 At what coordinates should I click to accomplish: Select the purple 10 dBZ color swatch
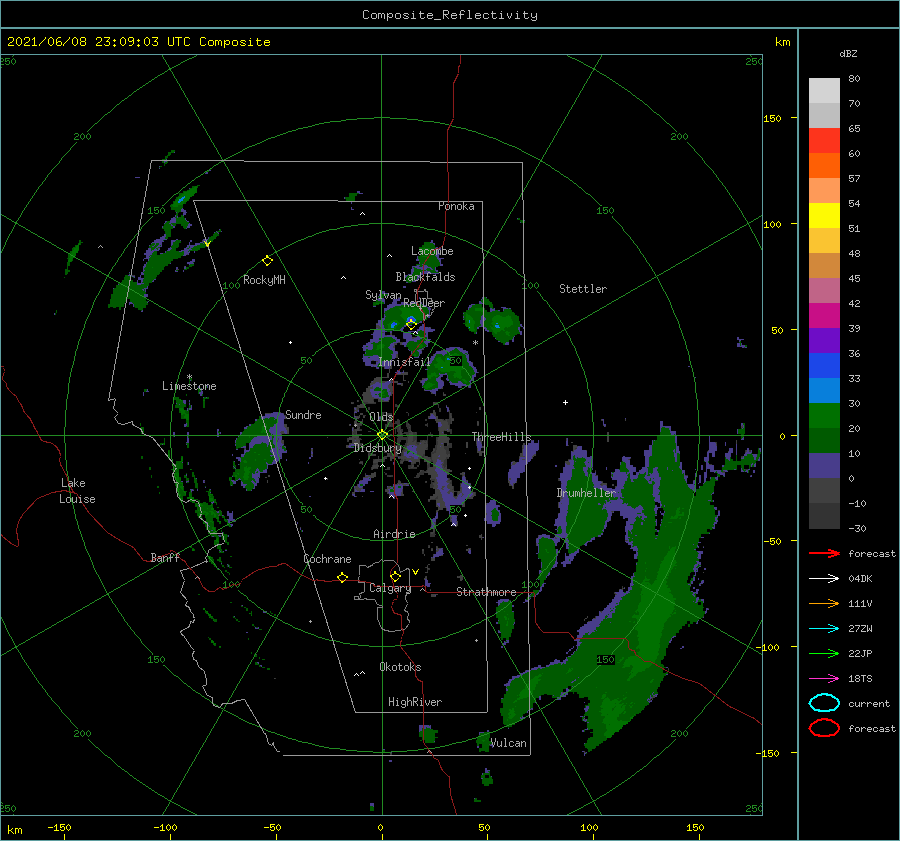tap(824, 465)
